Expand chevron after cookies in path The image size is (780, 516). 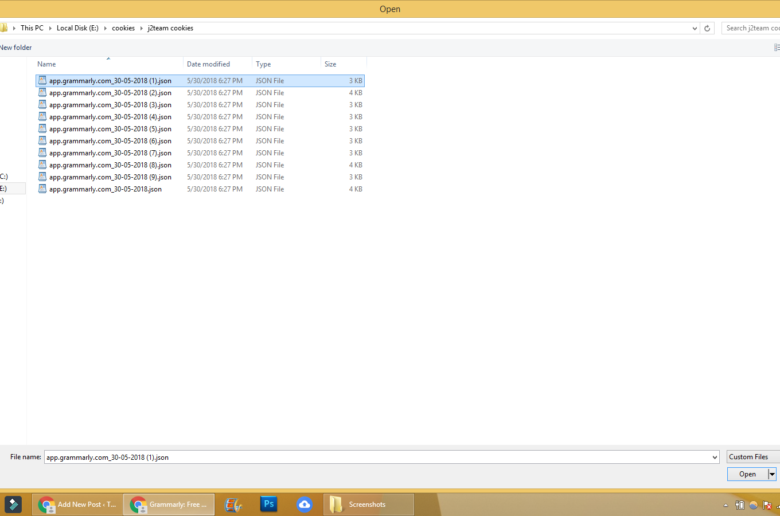click(141, 28)
